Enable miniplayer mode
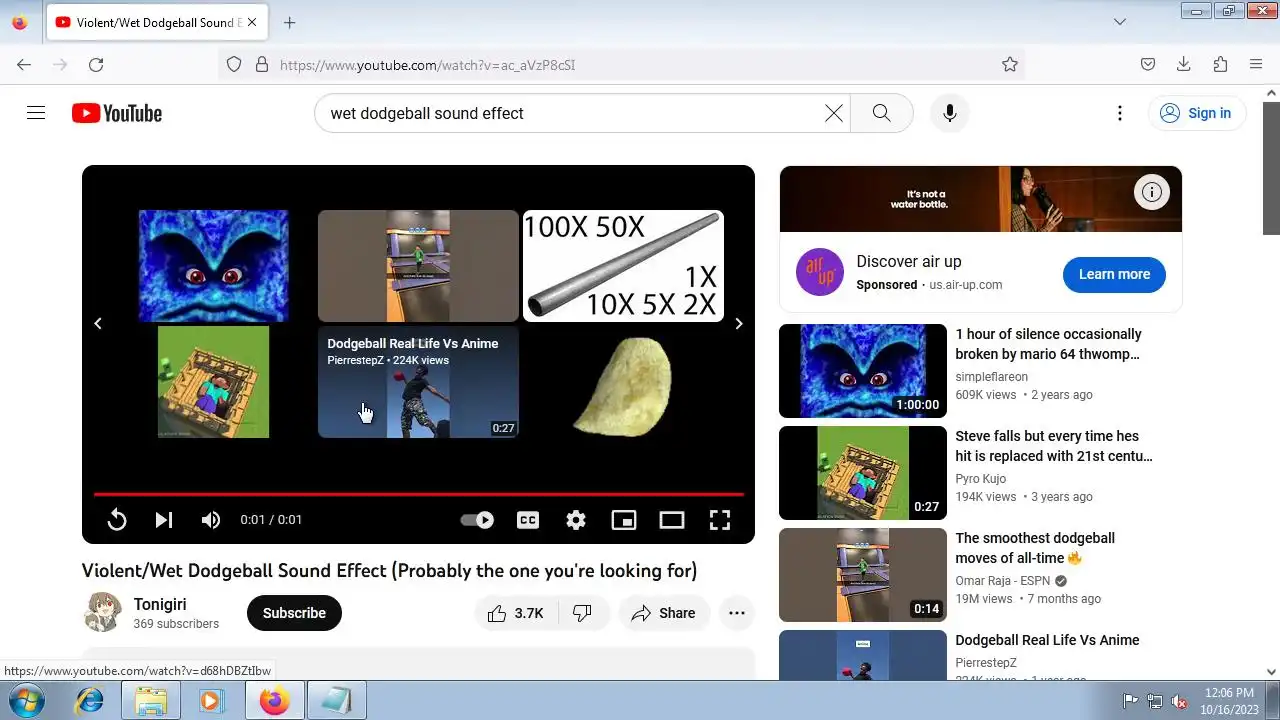Viewport: 1280px width, 720px height. point(624,520)
